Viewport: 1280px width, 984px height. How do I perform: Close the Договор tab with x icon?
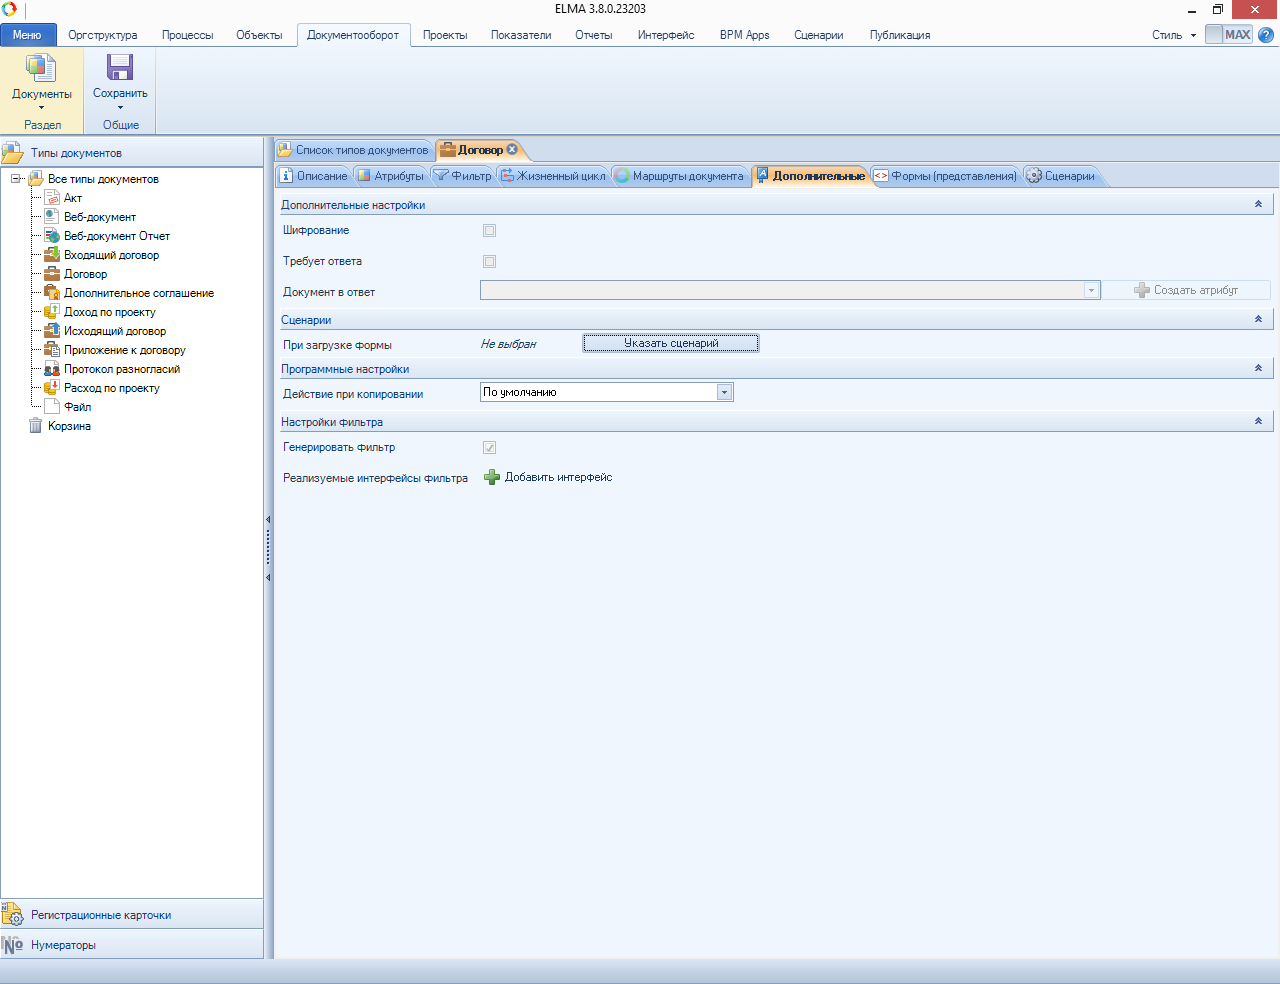[x=513, y=150]
